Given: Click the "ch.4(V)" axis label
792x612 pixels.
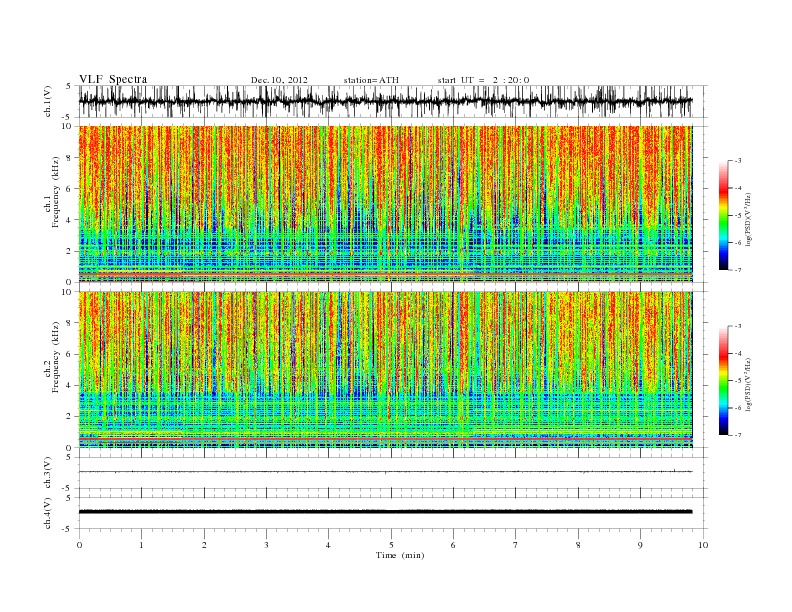Looking at the screenshot, I should point(48,513).
